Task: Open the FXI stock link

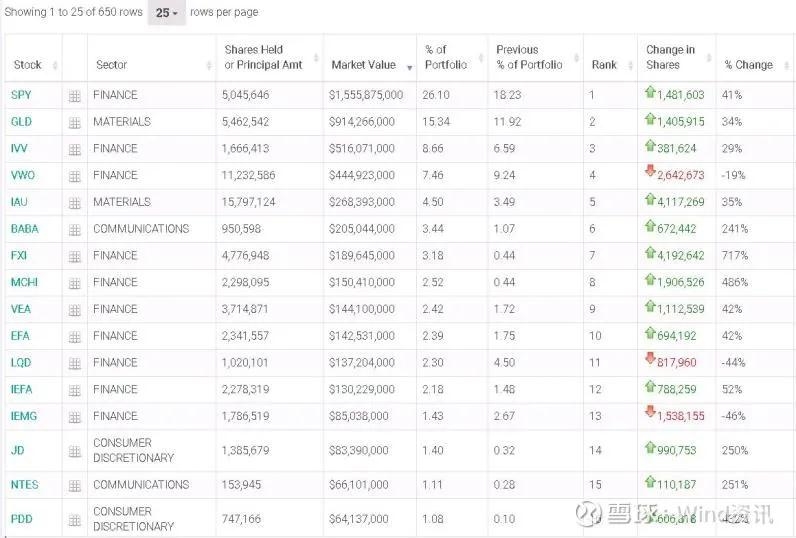Action: (19, 256)
